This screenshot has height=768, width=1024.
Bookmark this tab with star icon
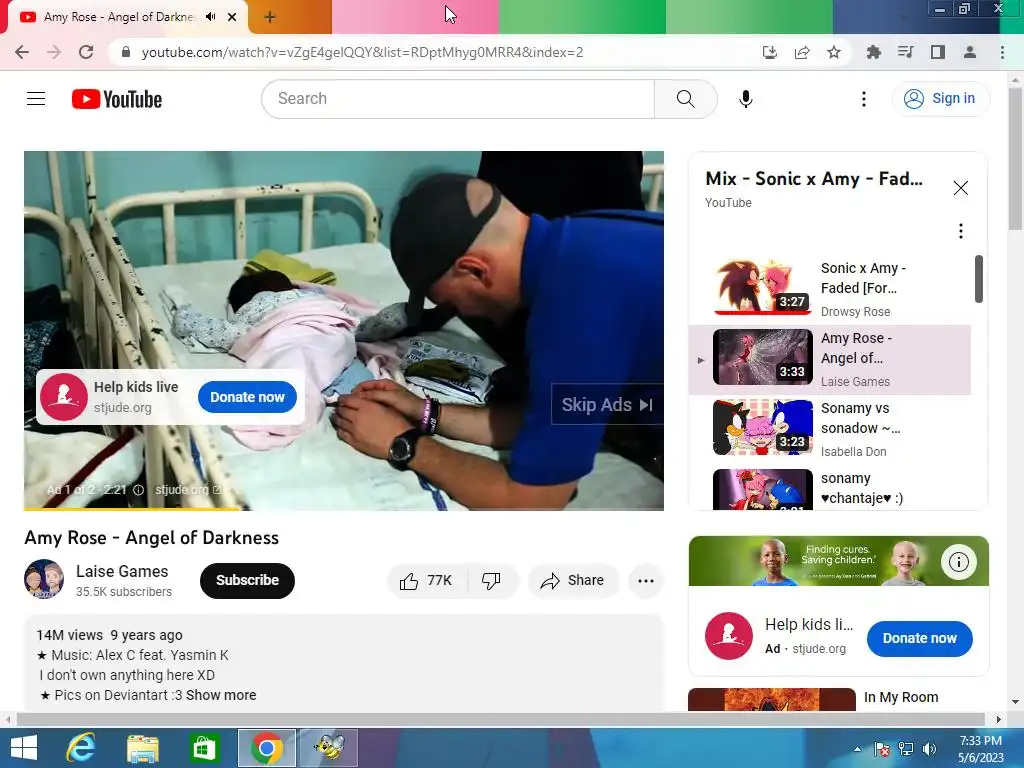point(834,52)
